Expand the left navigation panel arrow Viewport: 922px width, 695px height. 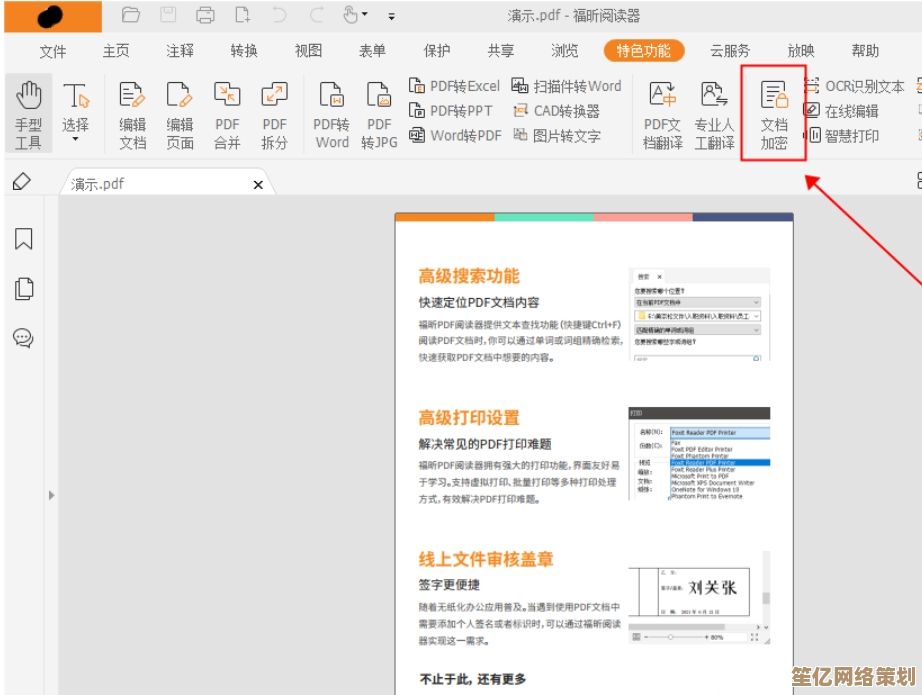(52, 495)
